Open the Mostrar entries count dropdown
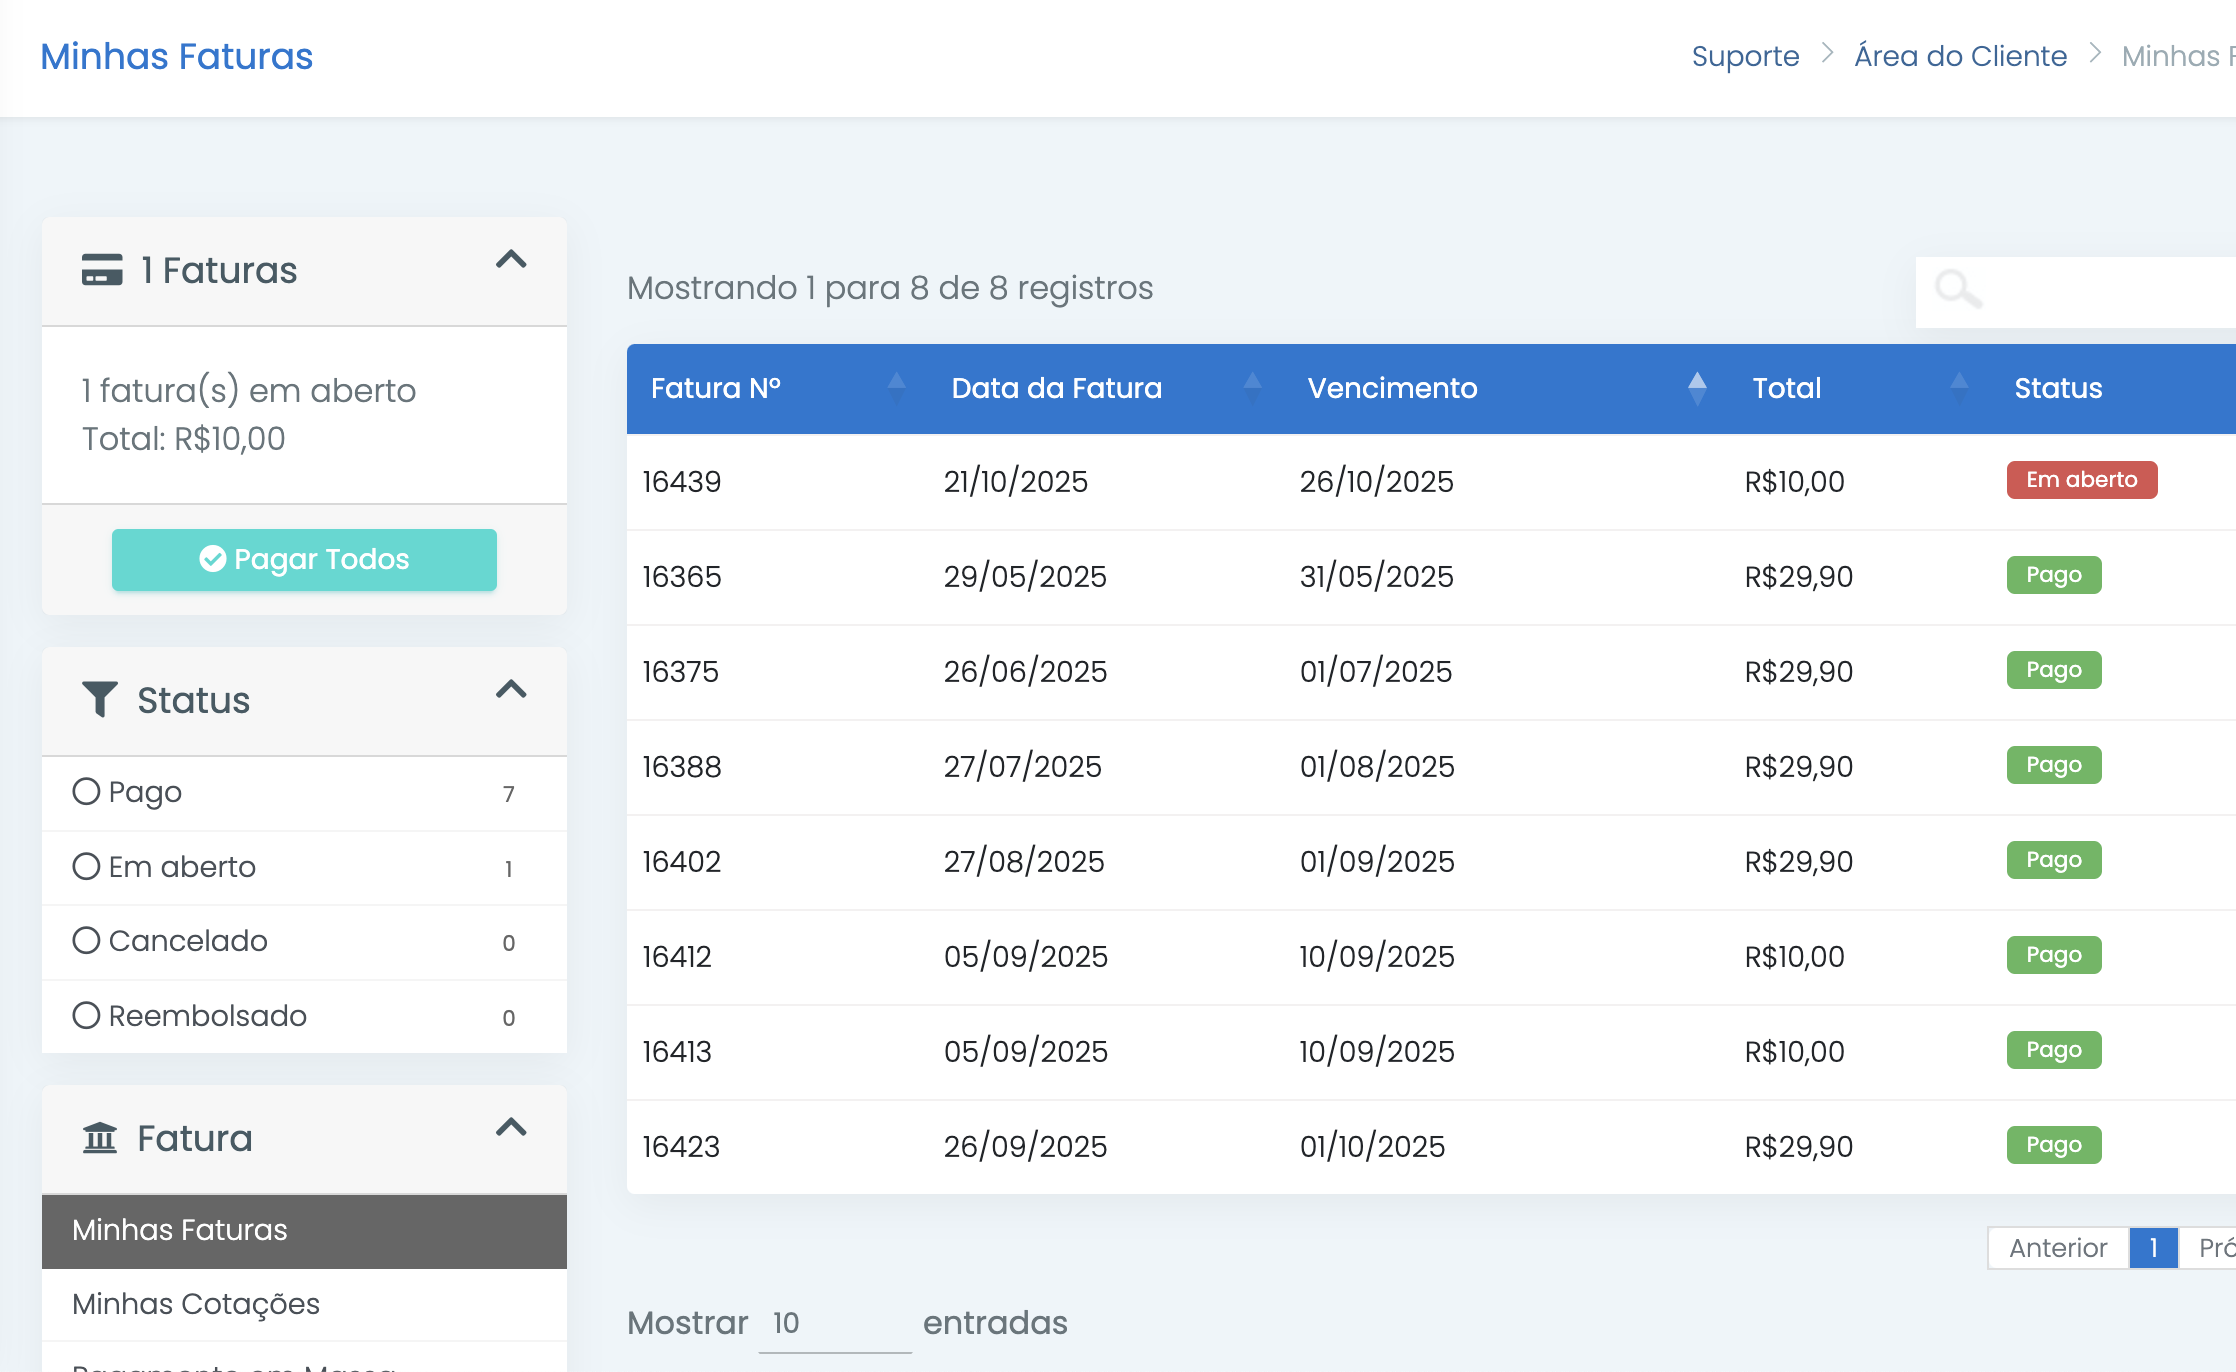Image resolution: width=2236 pixels, height=1372 pixels. 834,1323
